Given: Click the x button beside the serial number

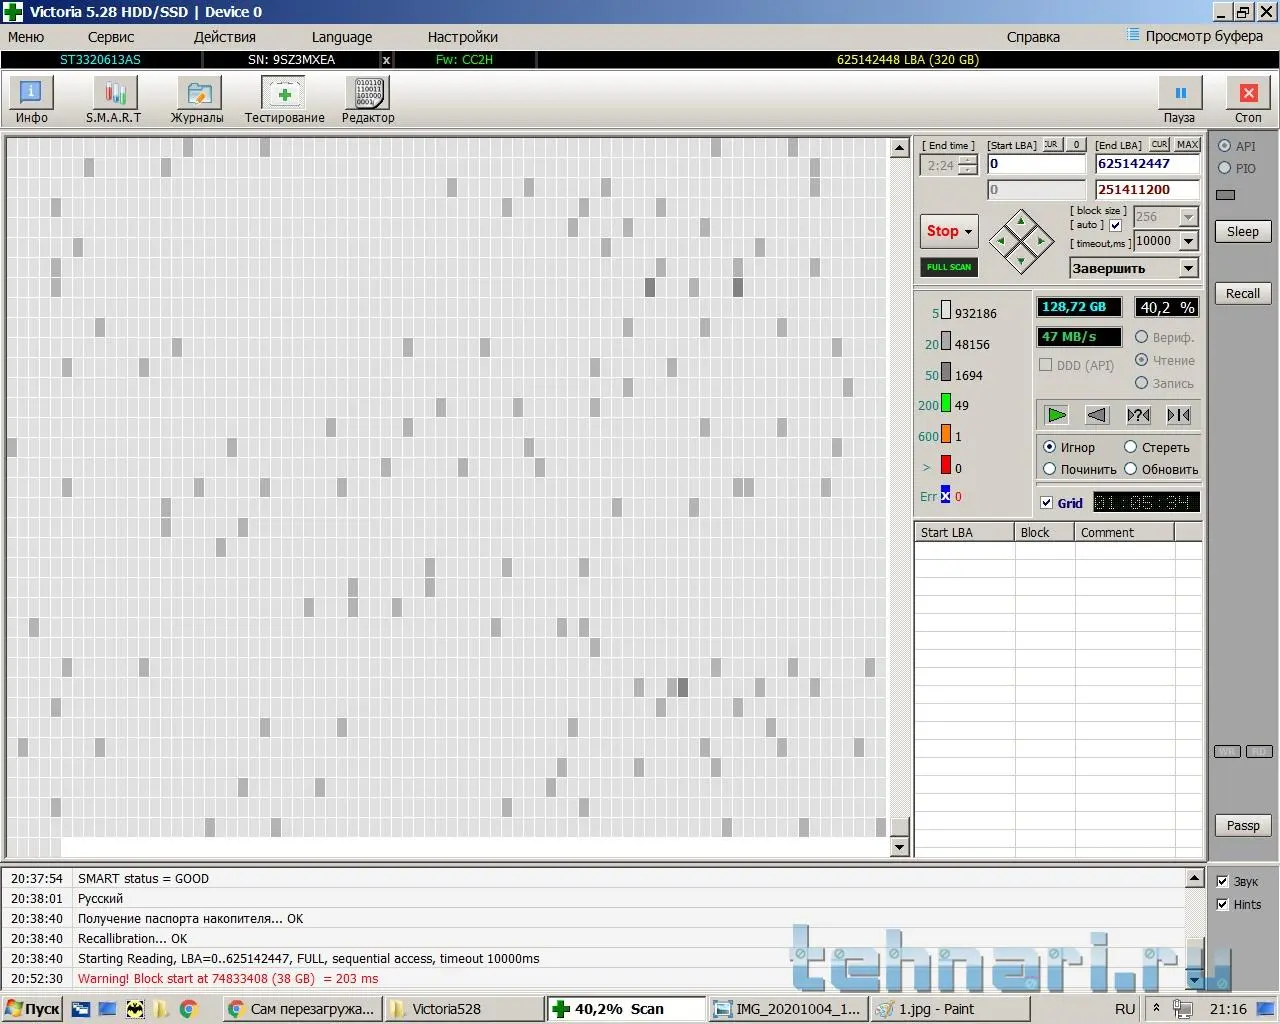Looking at the screenshot, I should pyautogui.click(x=387, y=60).
